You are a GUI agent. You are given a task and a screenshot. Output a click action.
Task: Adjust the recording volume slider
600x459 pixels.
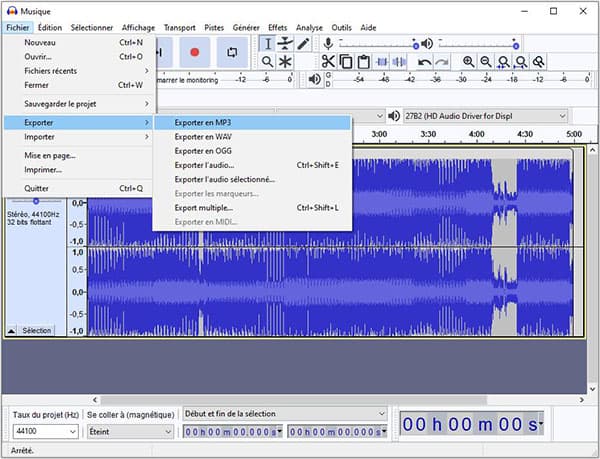coord(378,45)
